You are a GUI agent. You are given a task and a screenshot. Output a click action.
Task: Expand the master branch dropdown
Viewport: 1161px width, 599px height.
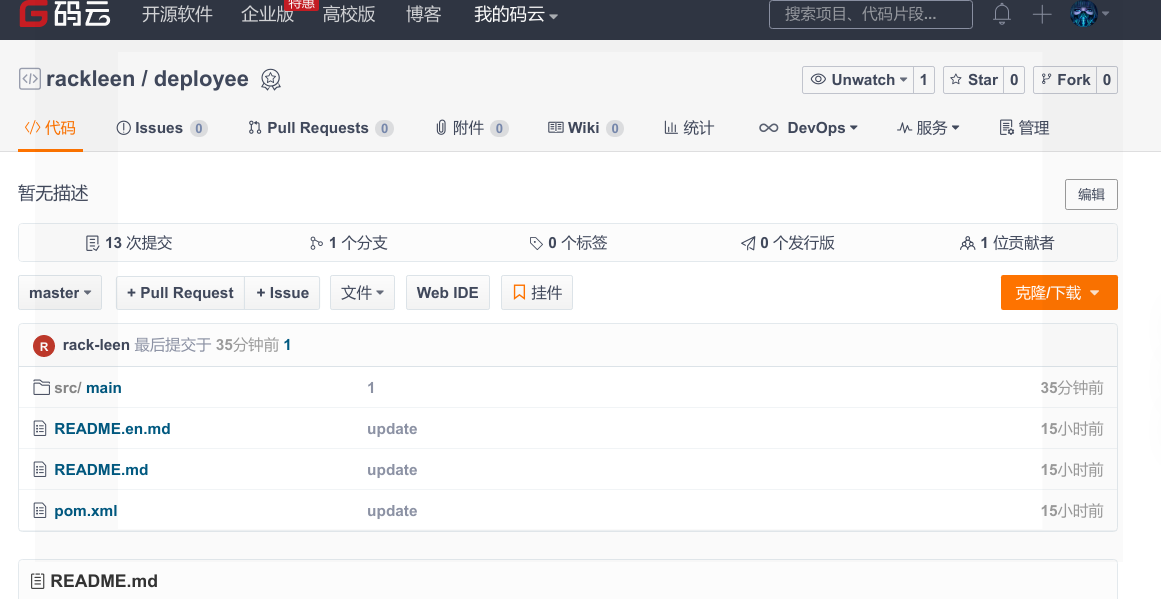coord(60,293)
